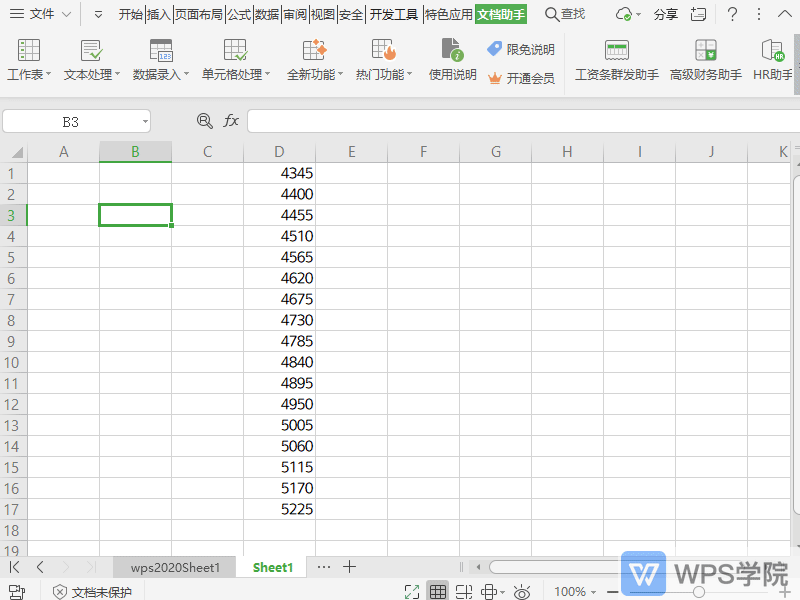Click the vertical scrollbar track
The image size is (800, 600).
796,345
